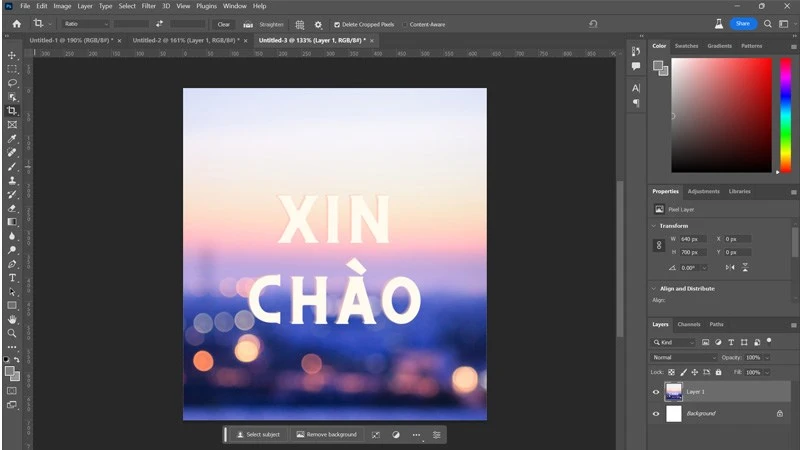Screen dimensions: 800x450
Task: Select the Horizontal Type tool
Action: coord(12,278)
